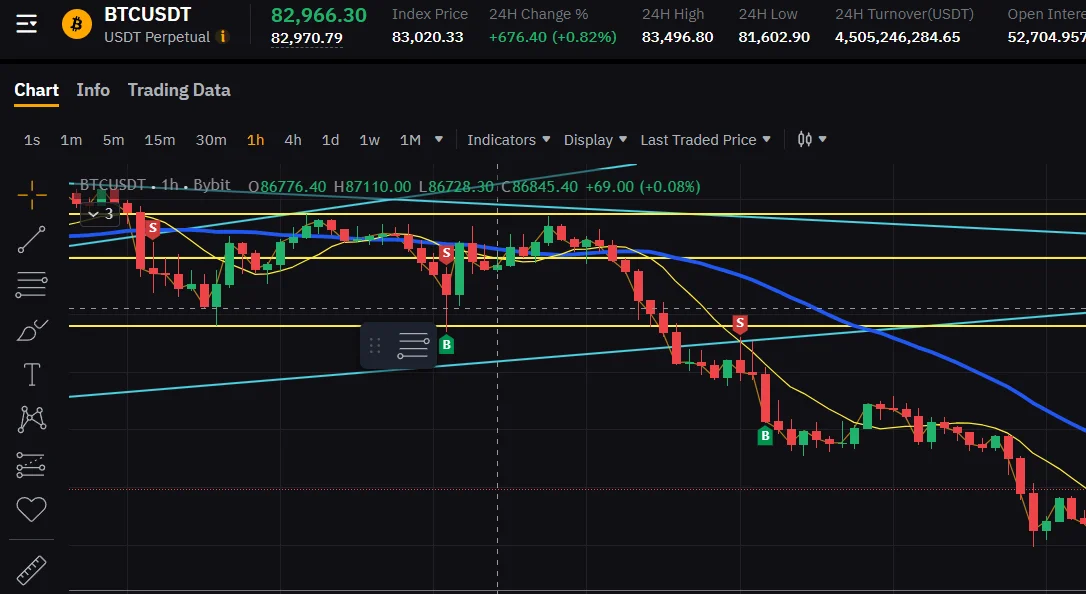
Task: Click the Bitcoin coin logo
Action: point(76,25)
